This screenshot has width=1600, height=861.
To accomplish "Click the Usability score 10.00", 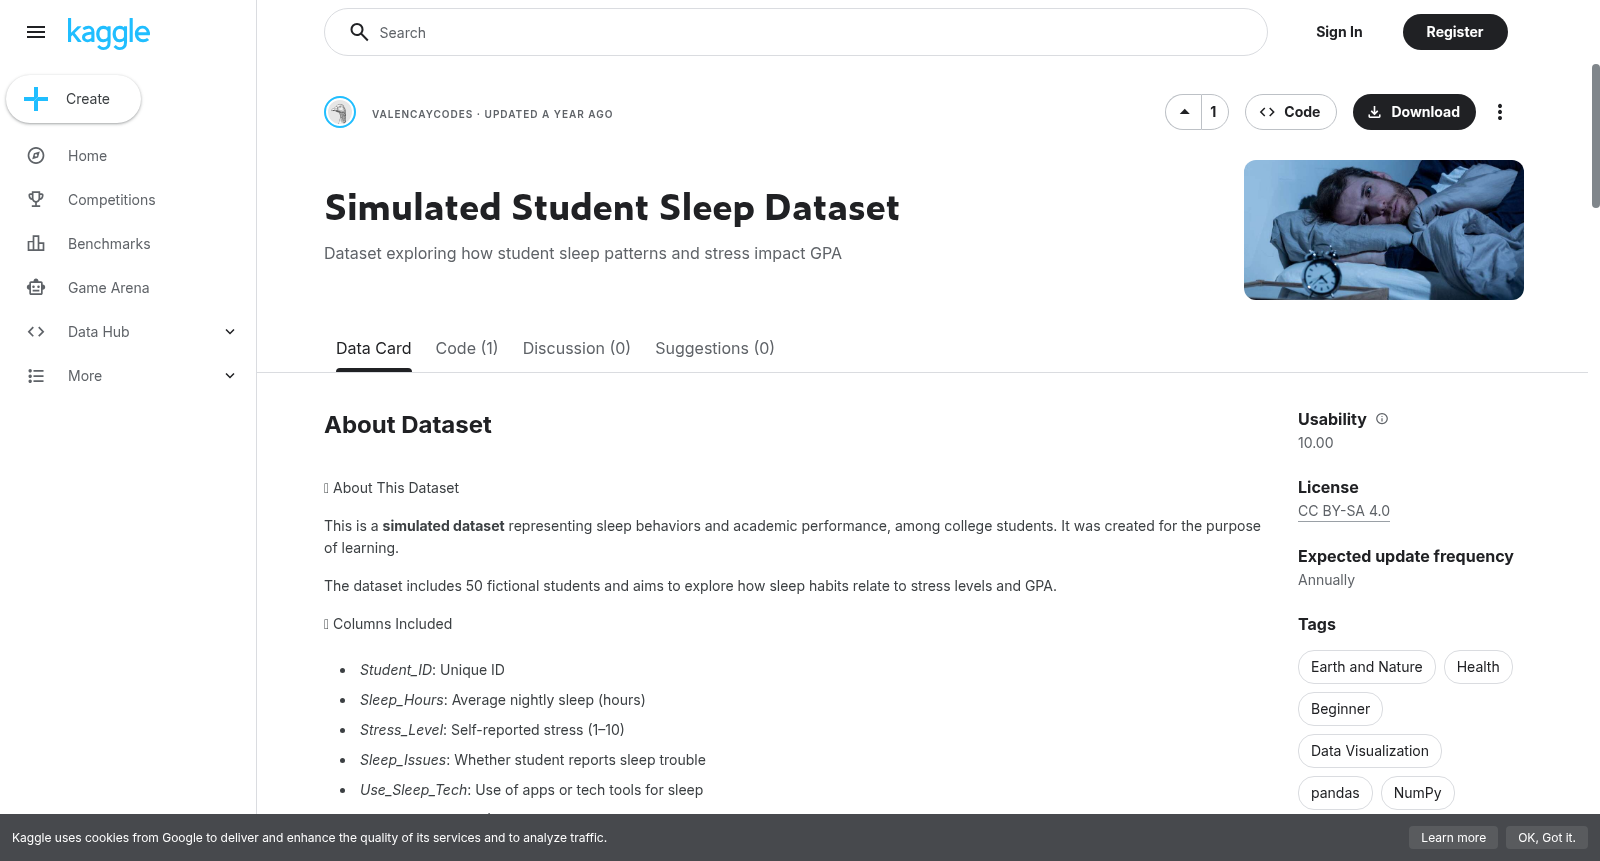I will tap(1315, 443).
